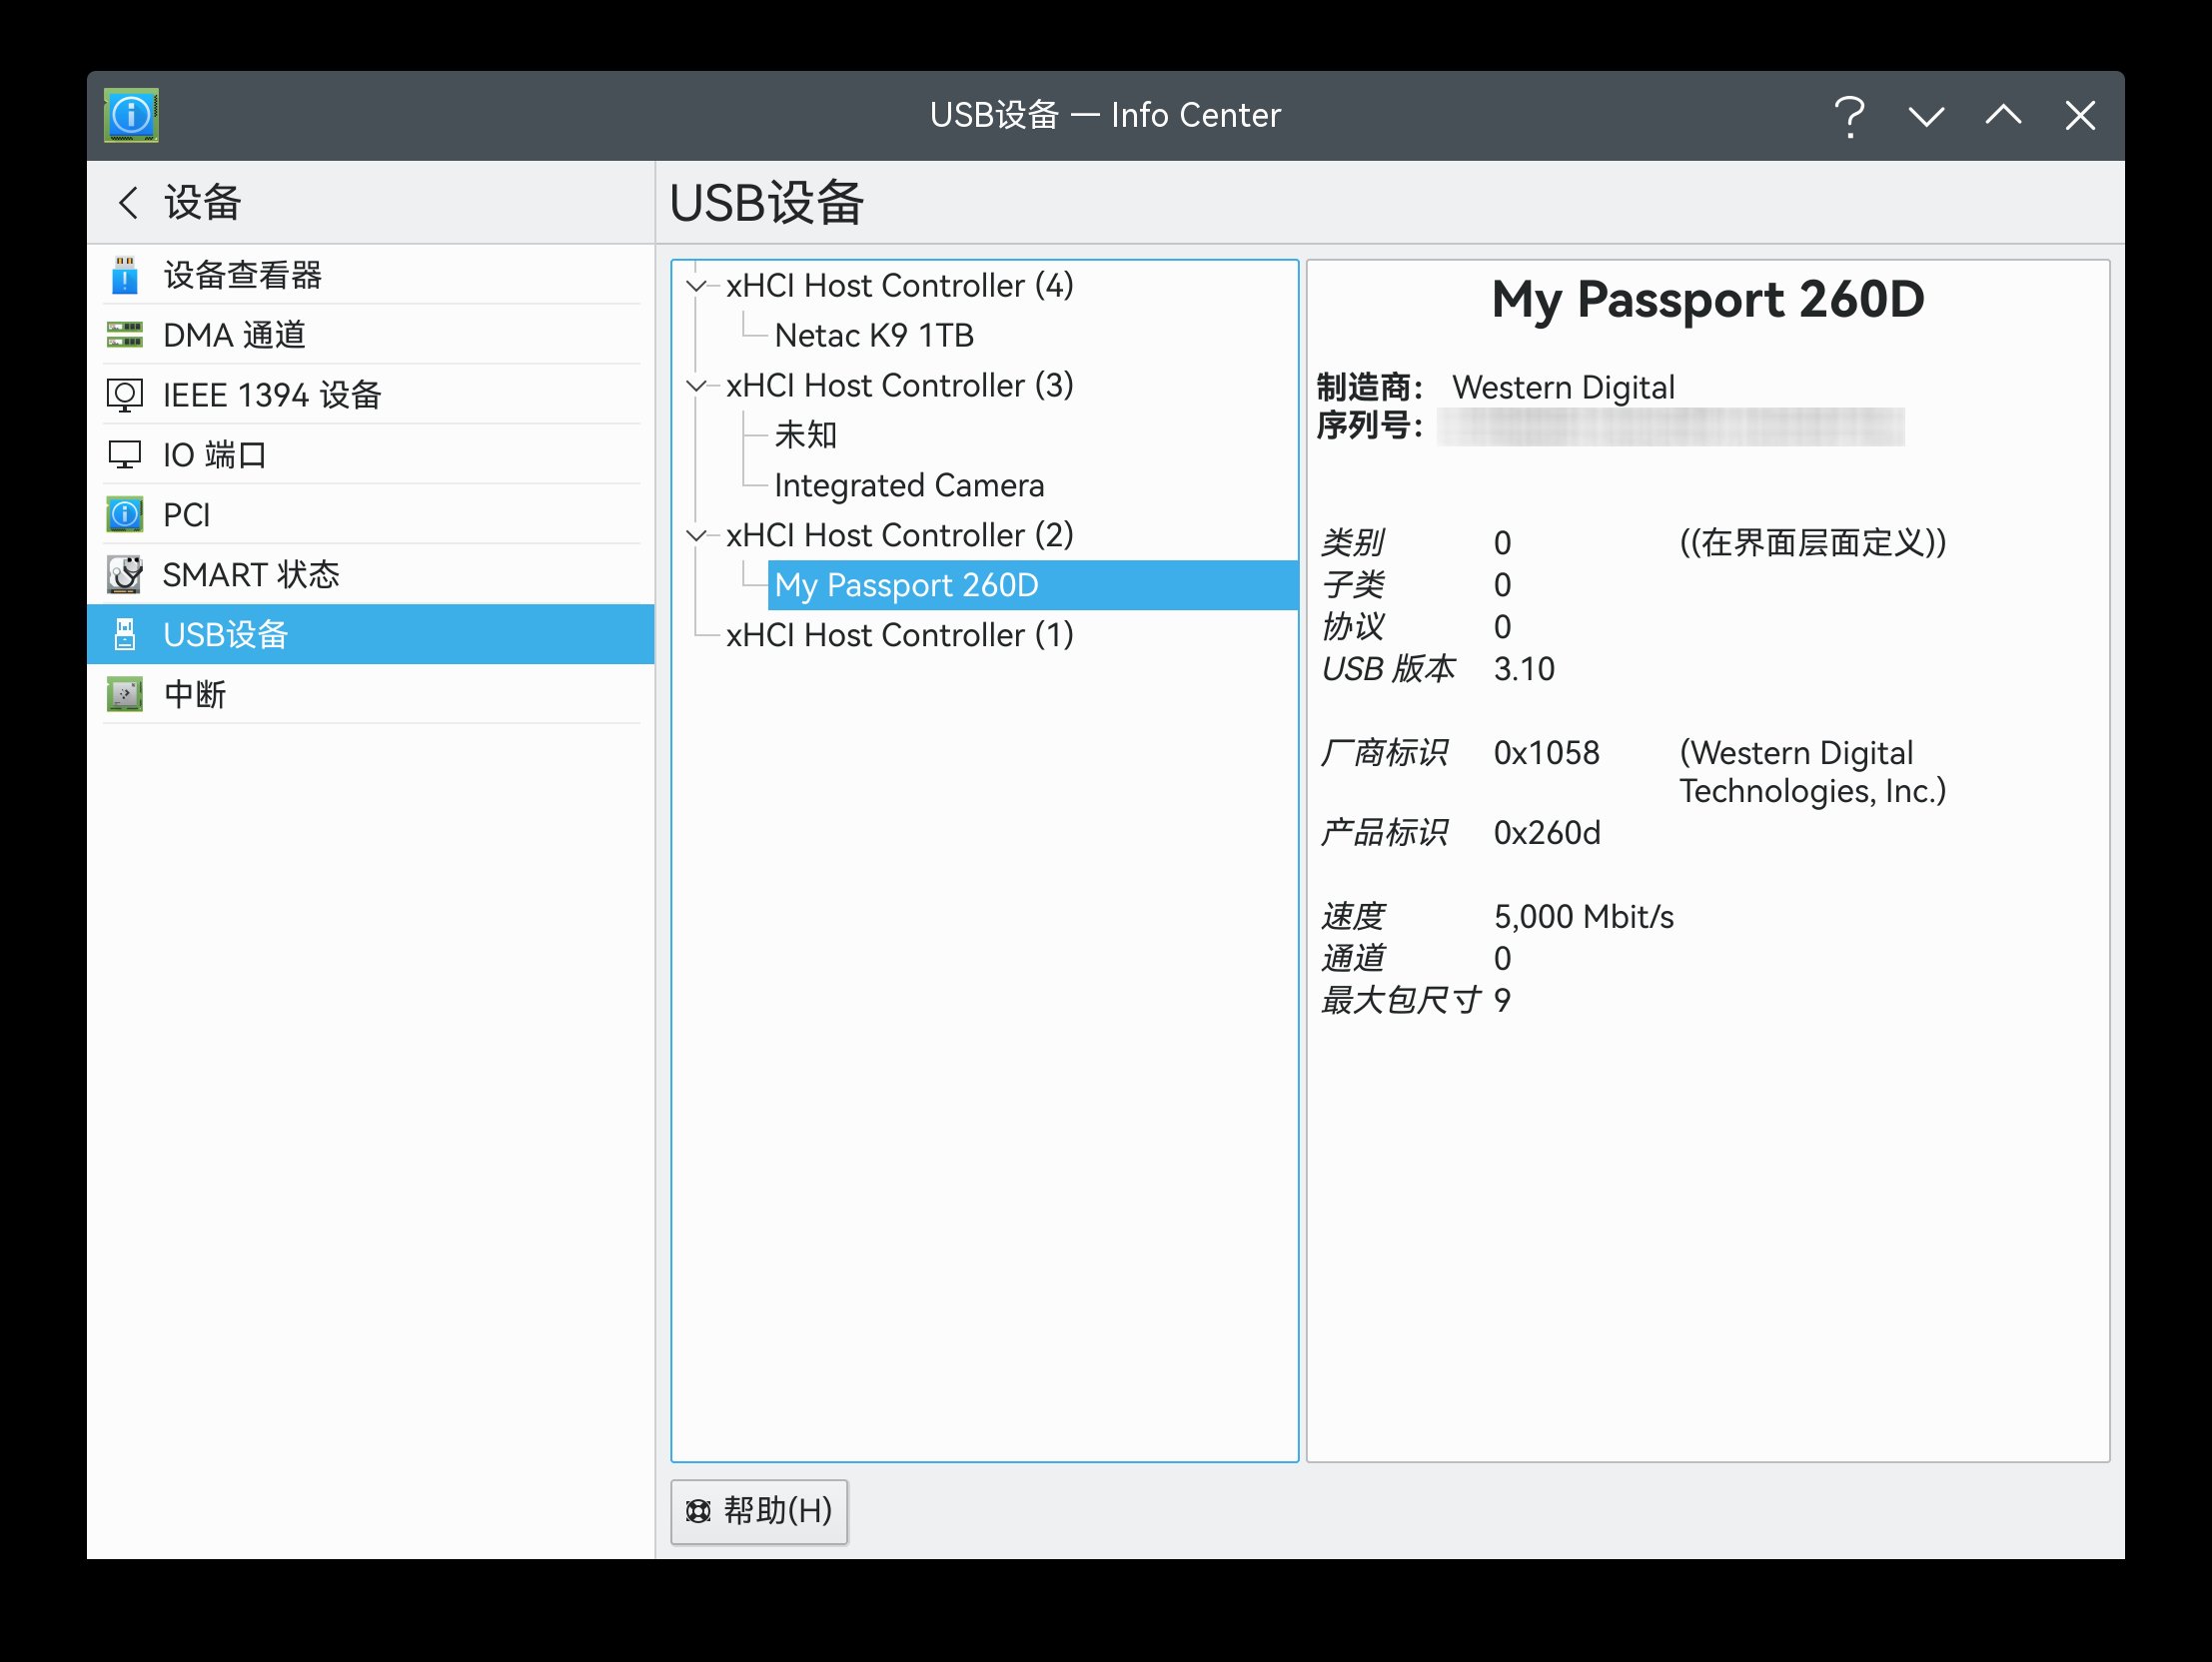Click the USB设备 sidebar icon
Screen dimensions: 2212x1662
point(124,634)
